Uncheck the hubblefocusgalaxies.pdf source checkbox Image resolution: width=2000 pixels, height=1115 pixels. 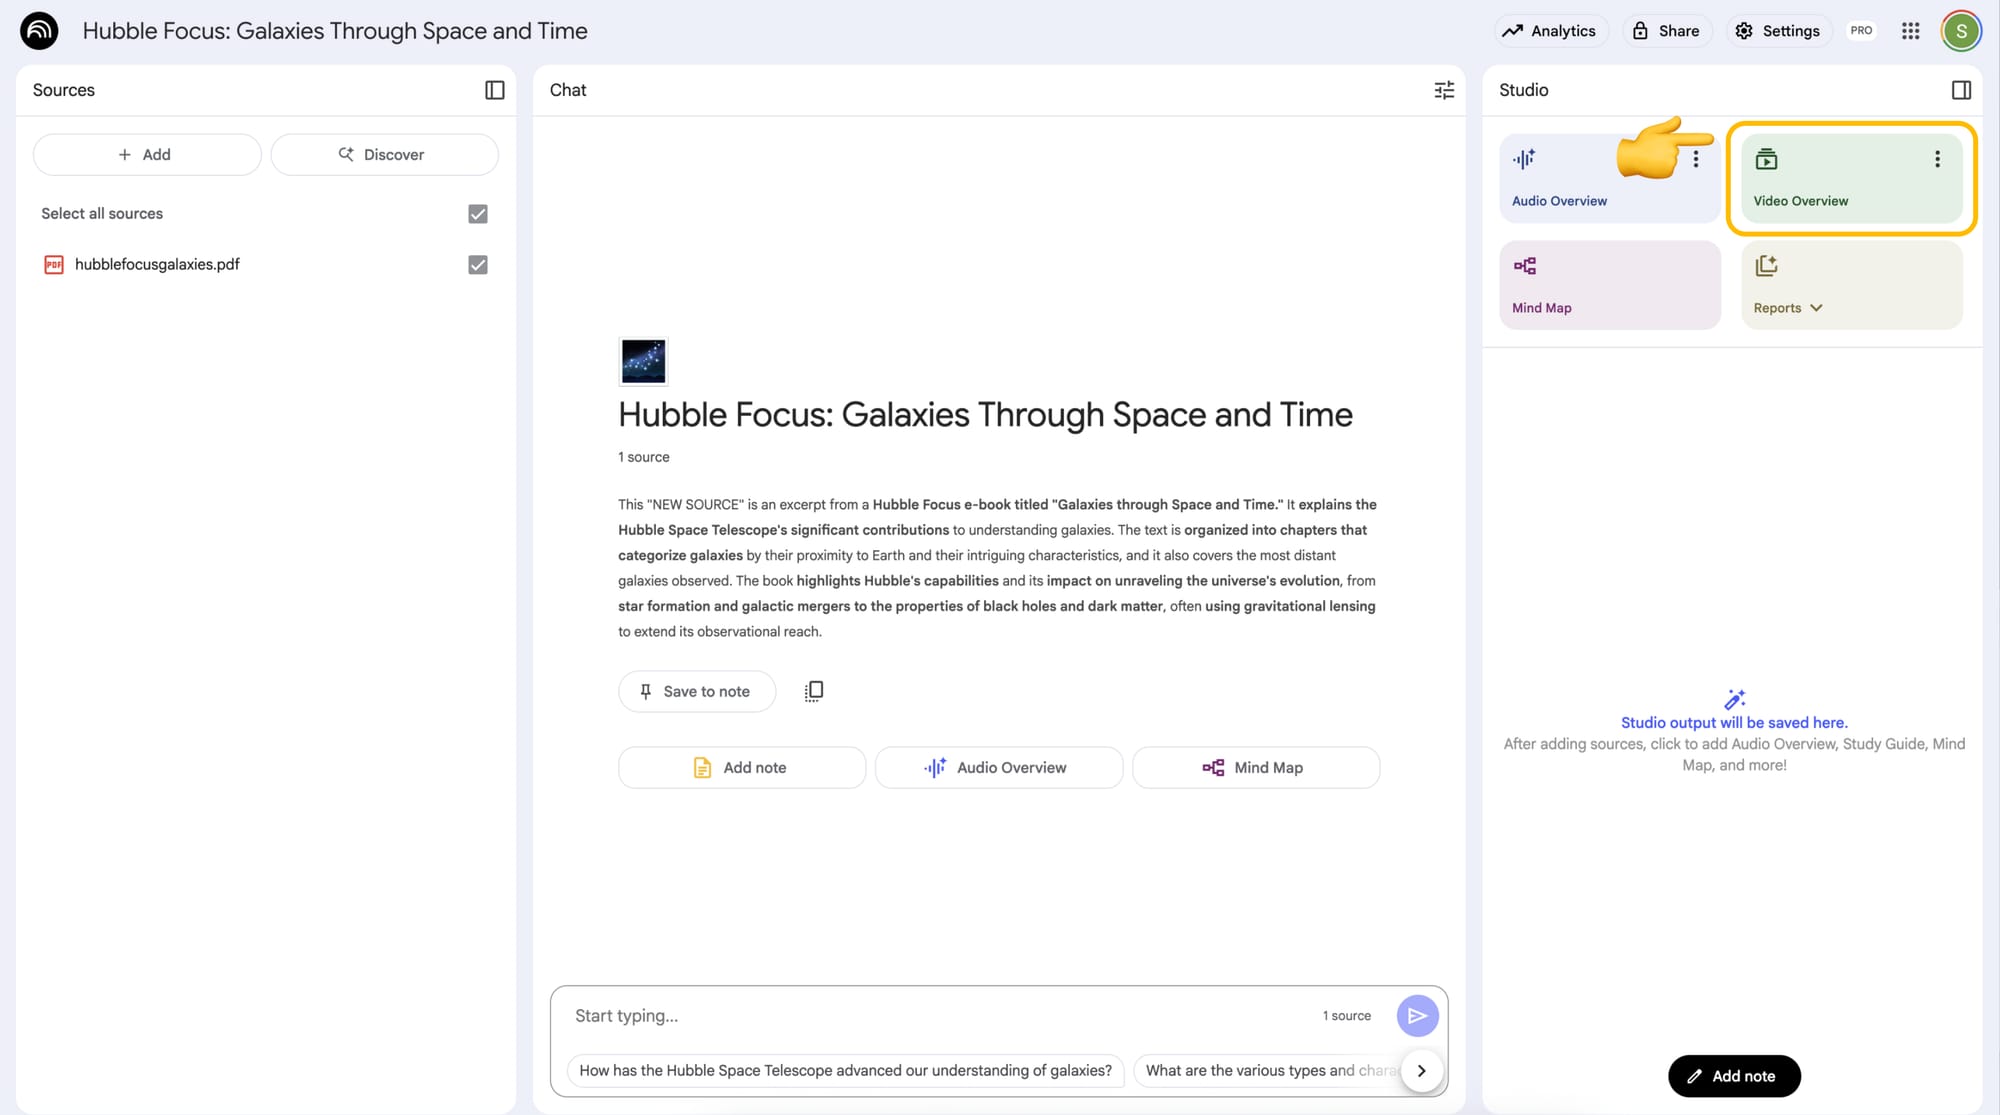(478, 265)
